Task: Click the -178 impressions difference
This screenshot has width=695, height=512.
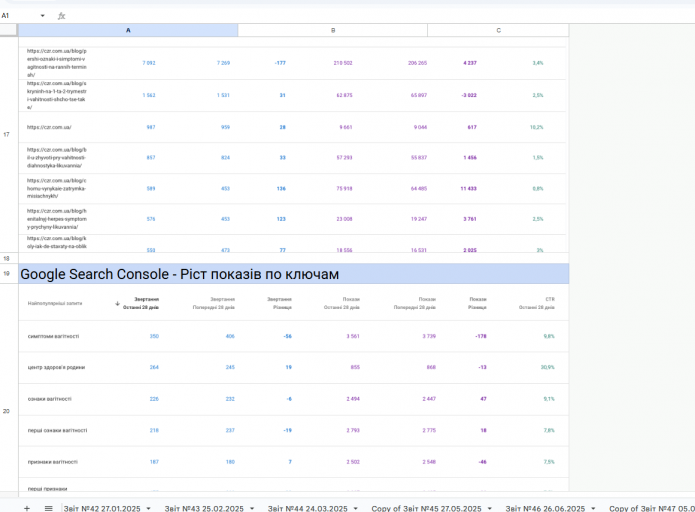Action: point(481,336)
